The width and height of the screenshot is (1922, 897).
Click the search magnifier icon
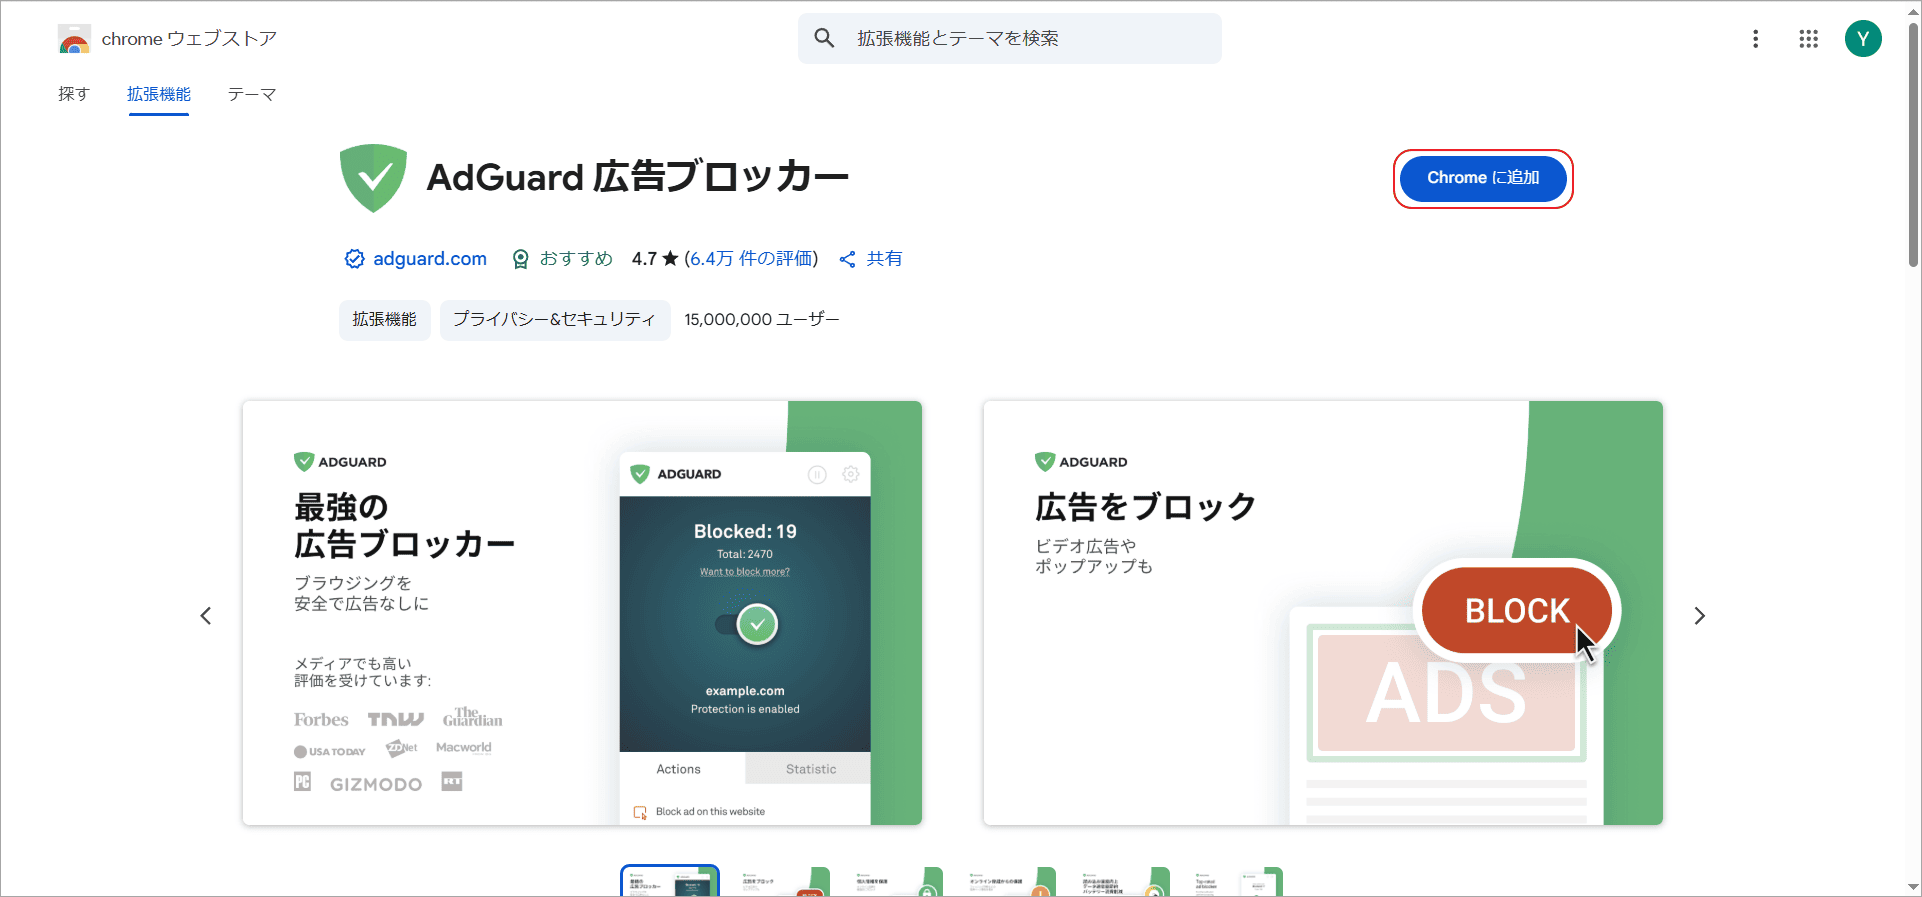pos(824,38)
